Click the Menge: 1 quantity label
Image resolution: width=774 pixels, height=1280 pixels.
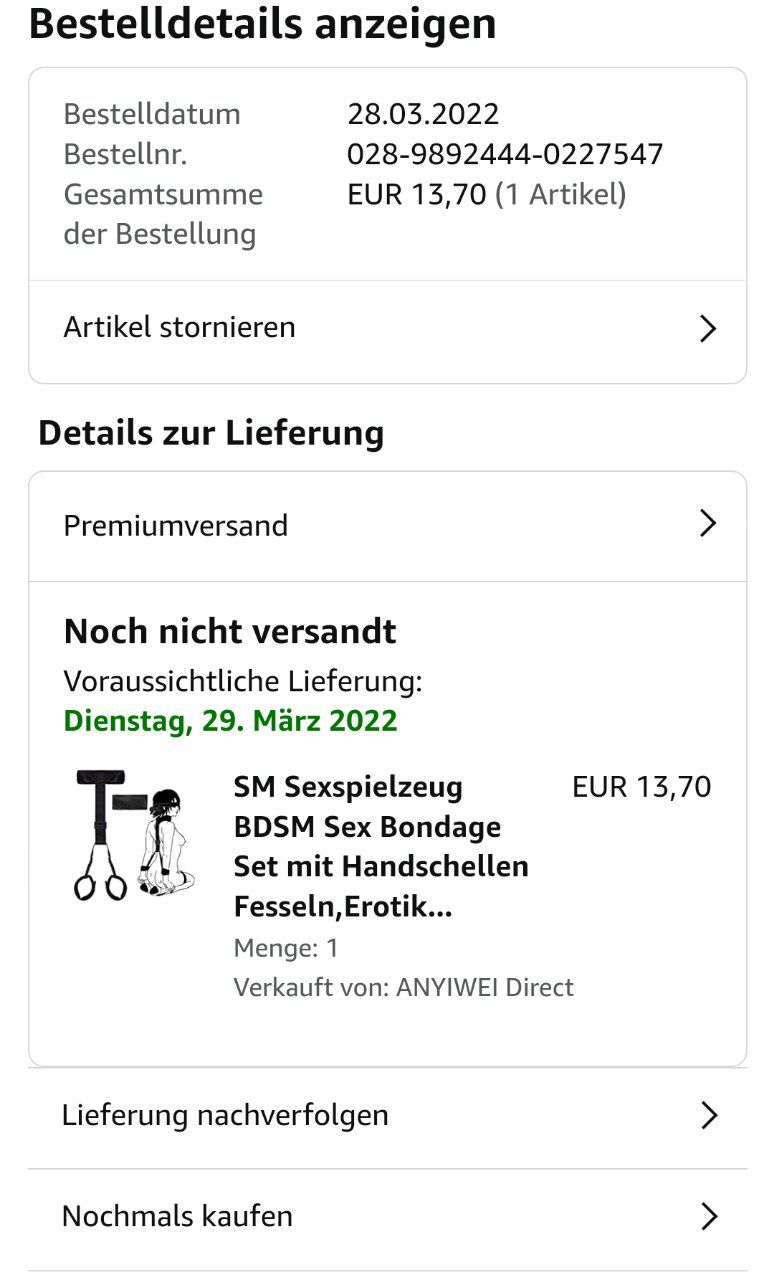pos(286,948)
